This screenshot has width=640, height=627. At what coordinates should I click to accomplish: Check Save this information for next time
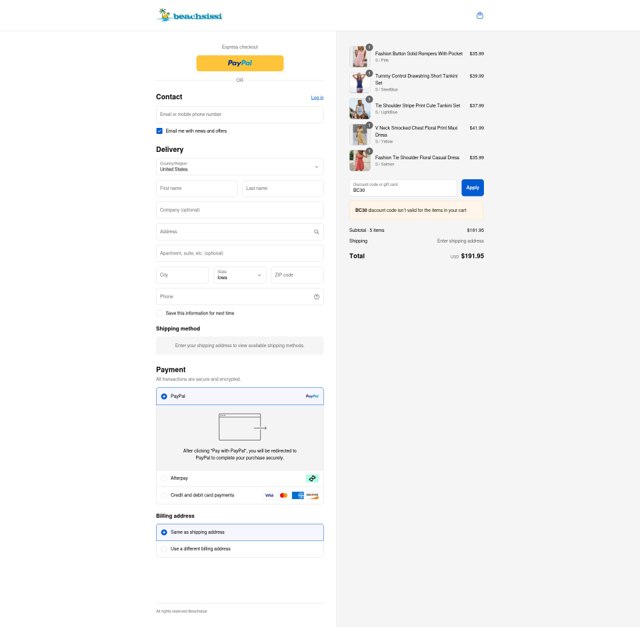[x=159, y=313]
